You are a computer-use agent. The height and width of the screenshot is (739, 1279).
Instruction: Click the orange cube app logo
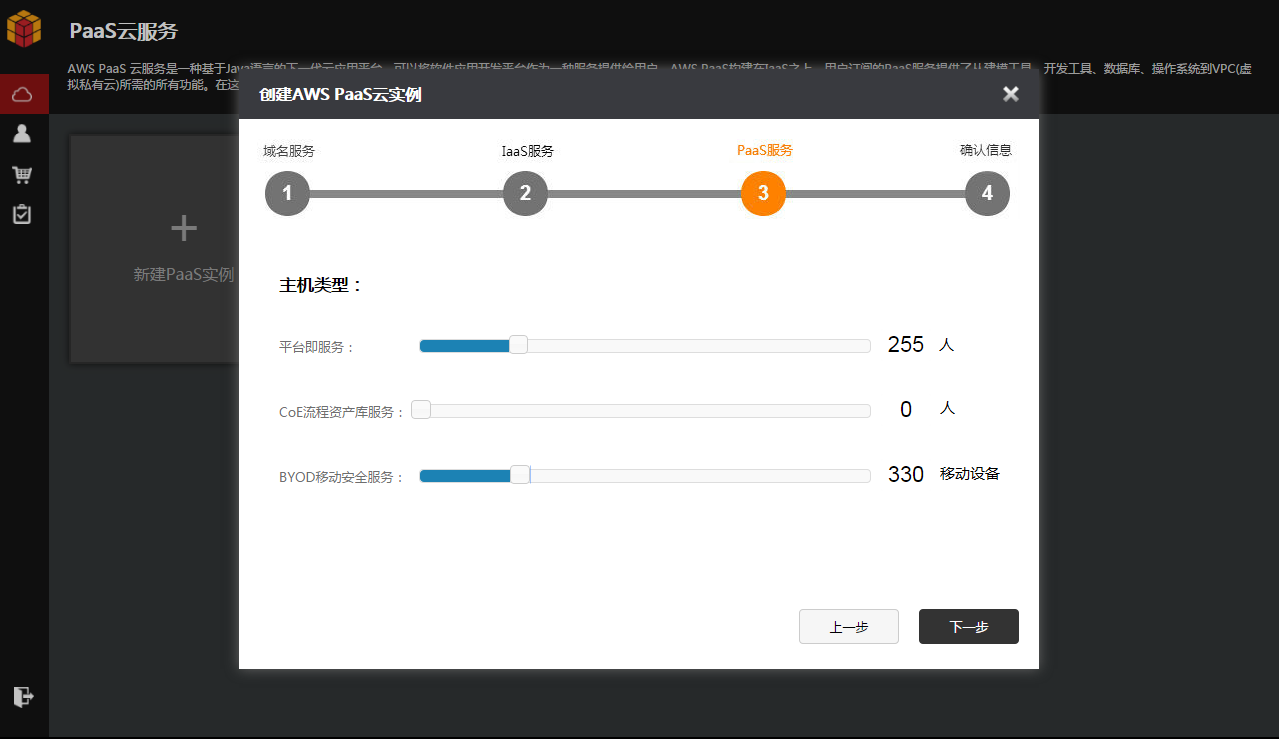(x=24, y=28)
